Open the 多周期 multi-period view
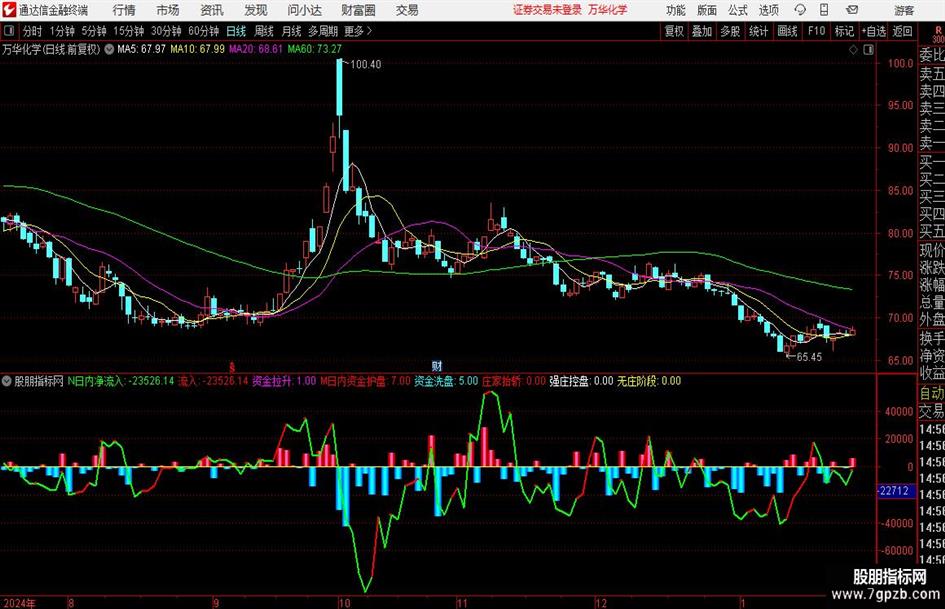This screenshot has width=945, height=609. (x=323, y=31)
